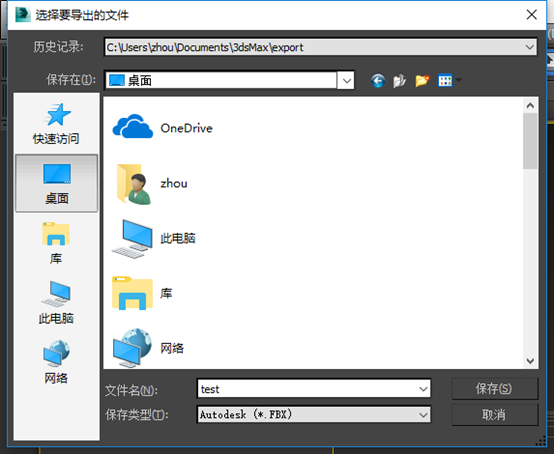Expand the 文件名 dropdown arrow

coord(423,389)
